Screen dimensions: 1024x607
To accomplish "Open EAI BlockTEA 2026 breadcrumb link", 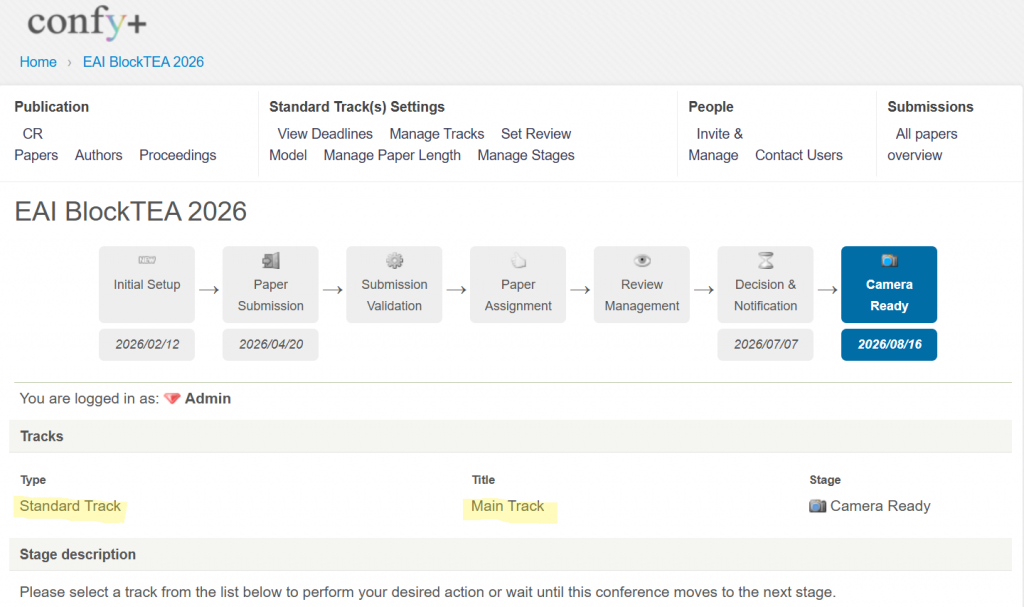I will pyautogui.click(x=143, y=62).
